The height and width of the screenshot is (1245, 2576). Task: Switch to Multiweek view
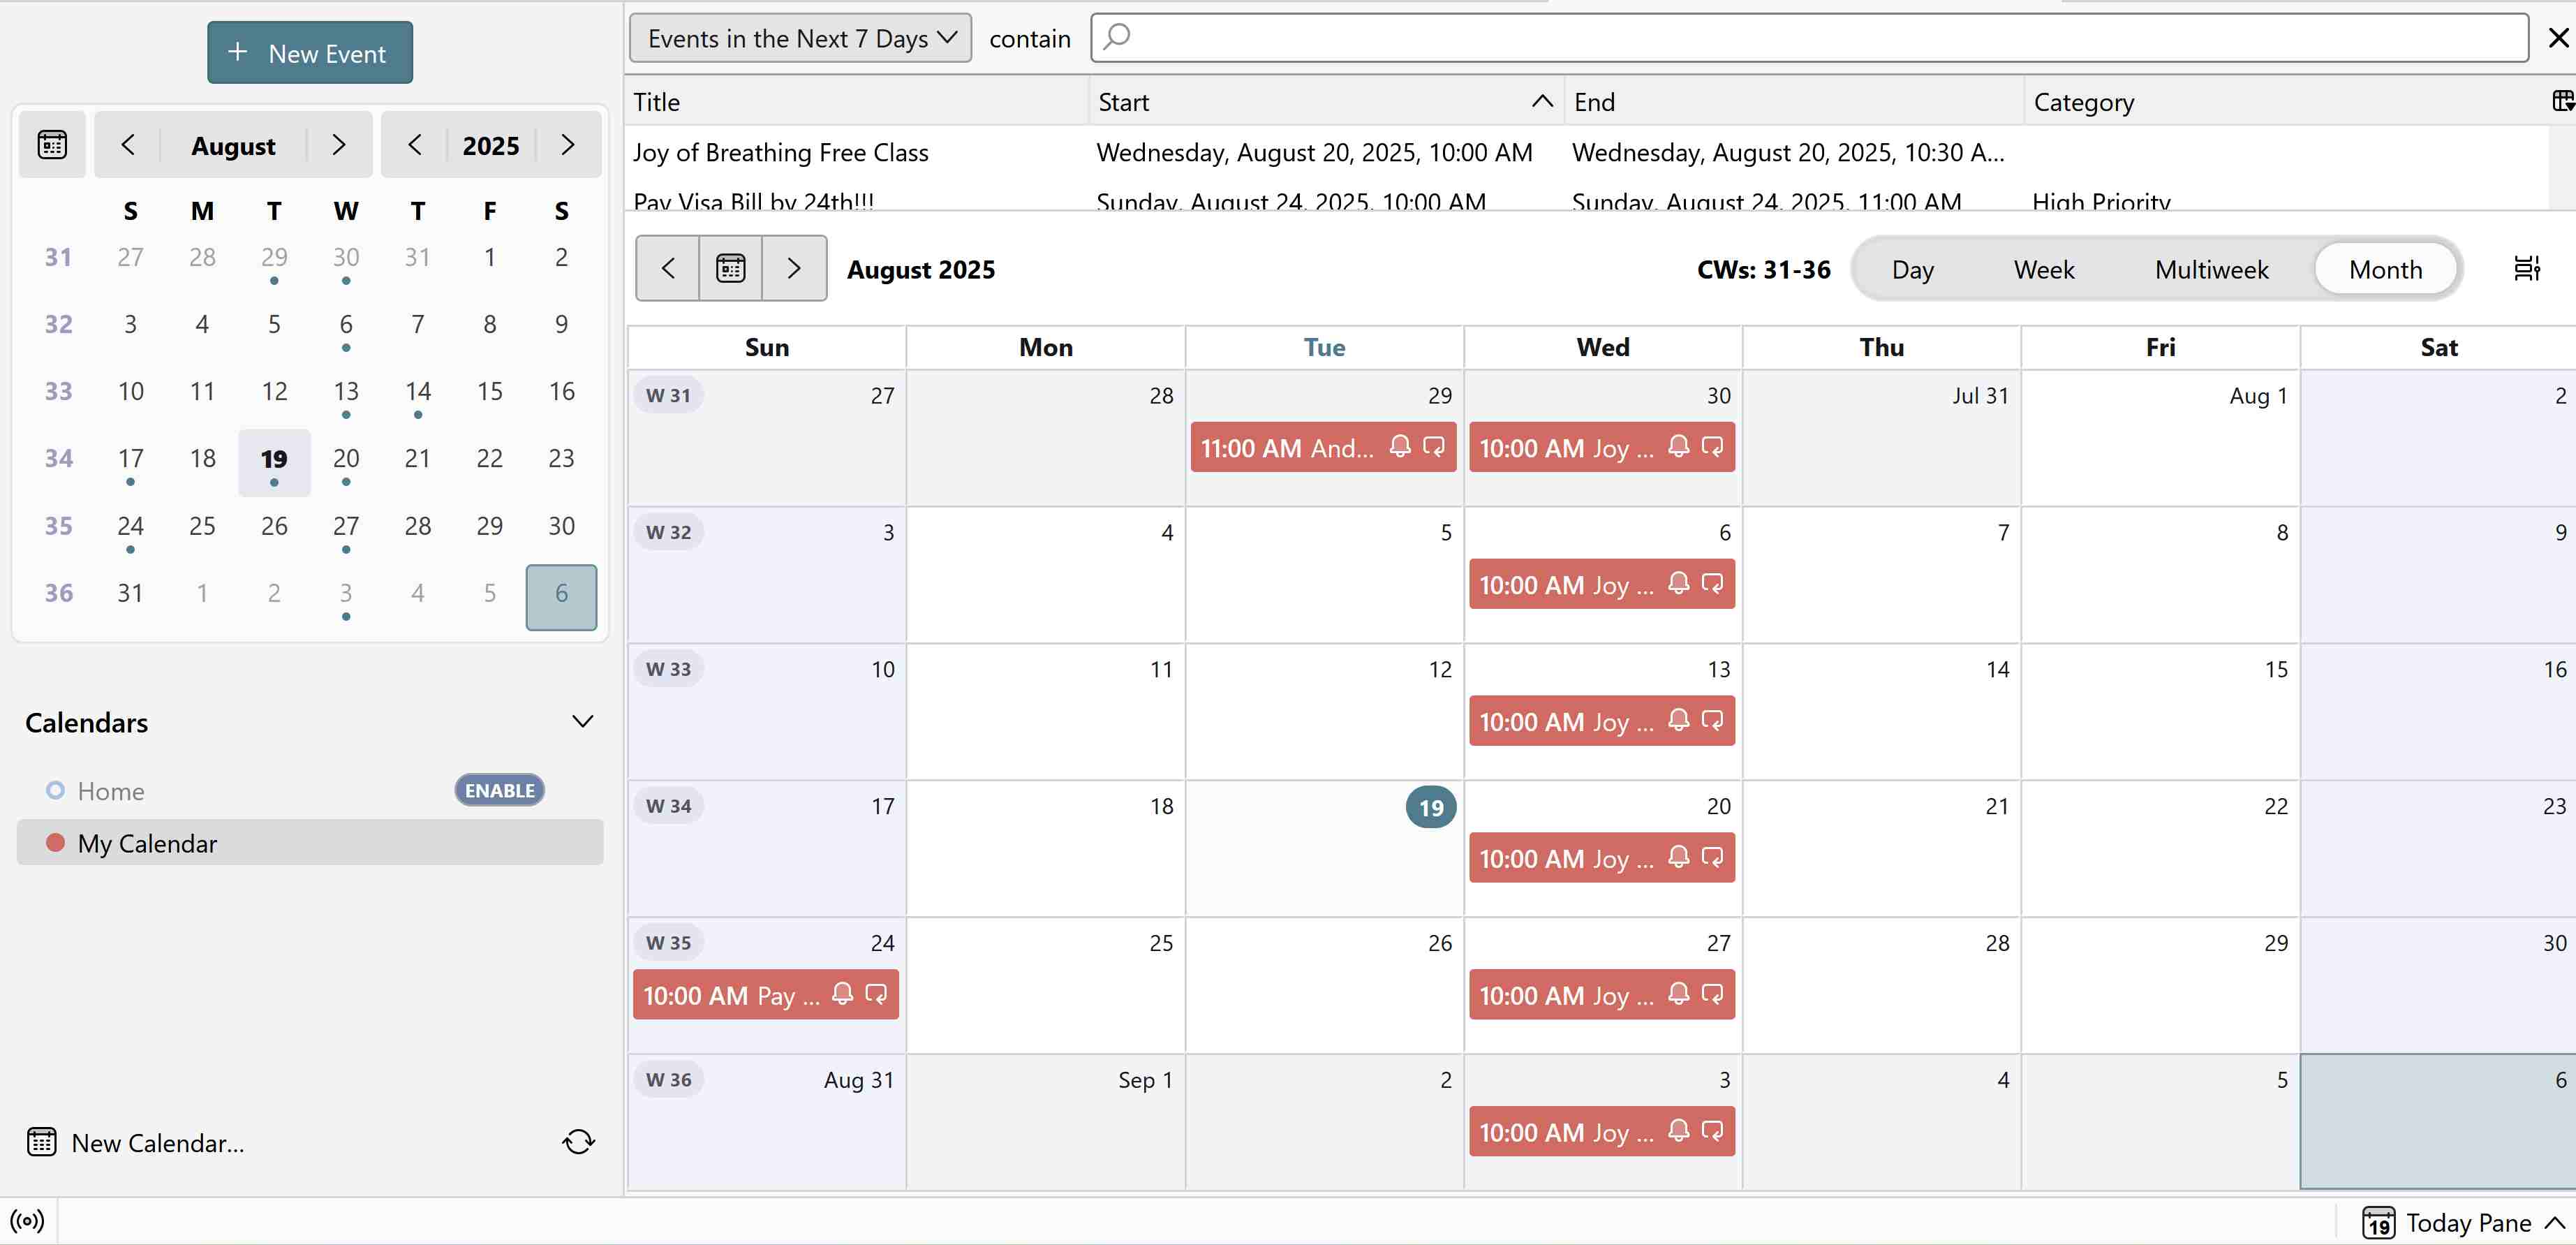pyautogui.click(x=2211, y=269)
